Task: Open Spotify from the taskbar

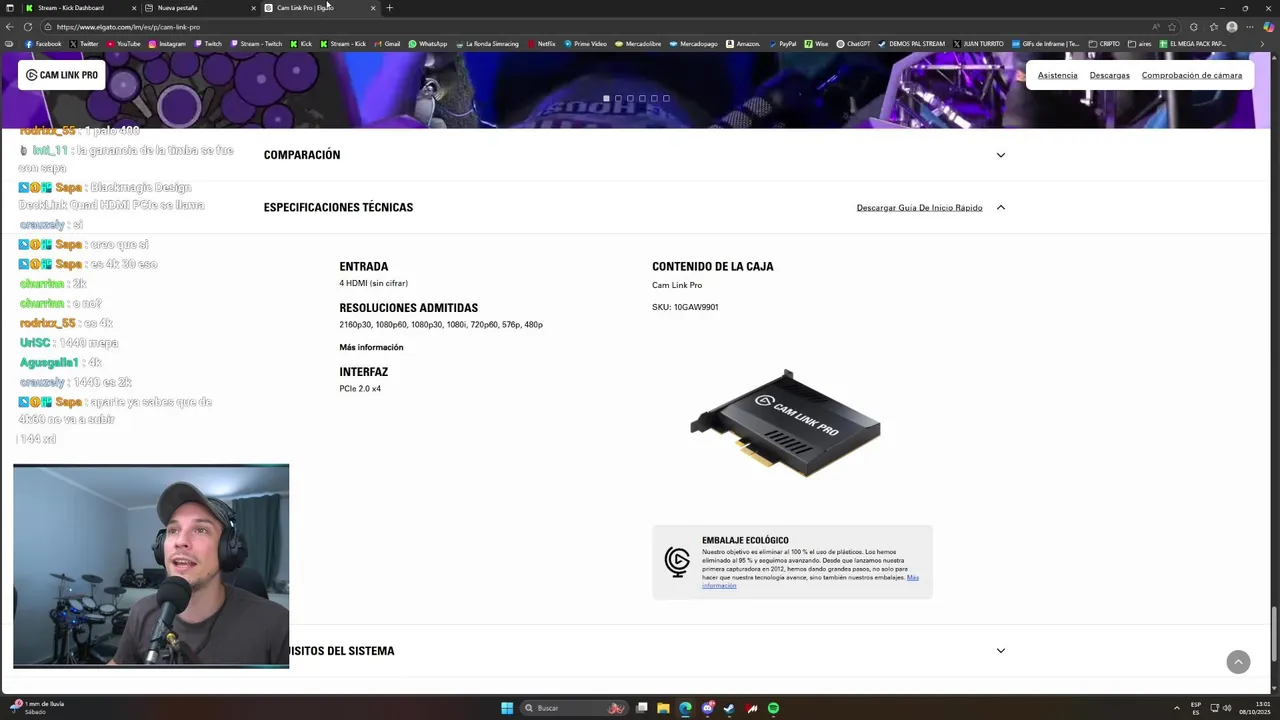Action: (773, 708)
